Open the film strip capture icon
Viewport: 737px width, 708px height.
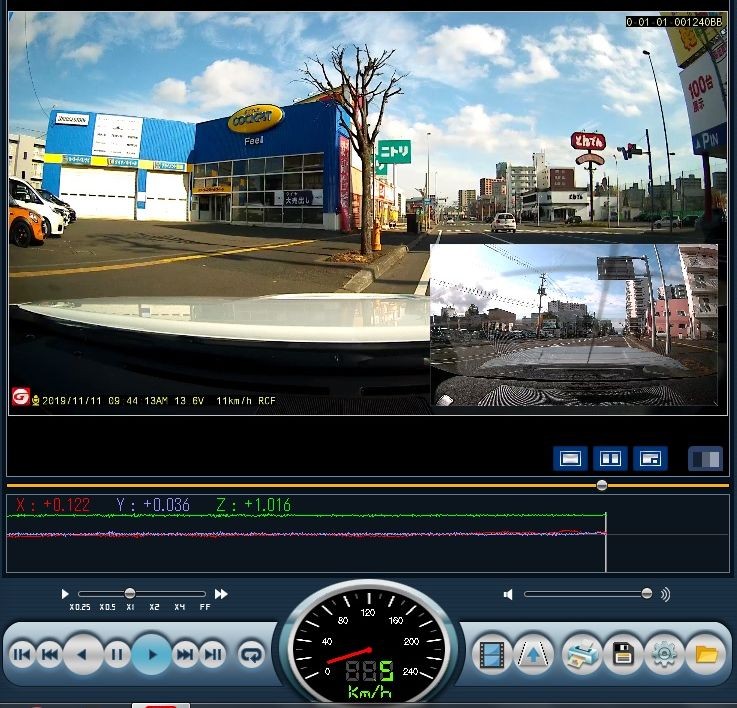click(x=492, y=654)
